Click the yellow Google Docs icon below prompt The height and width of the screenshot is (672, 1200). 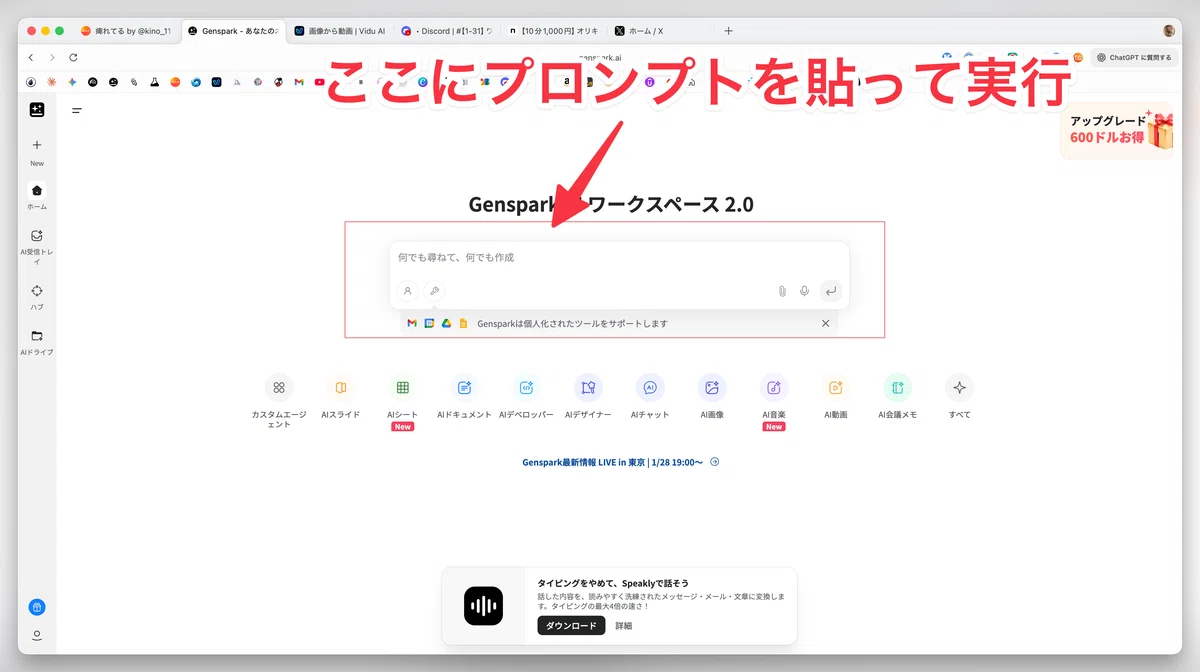[463, 324]
